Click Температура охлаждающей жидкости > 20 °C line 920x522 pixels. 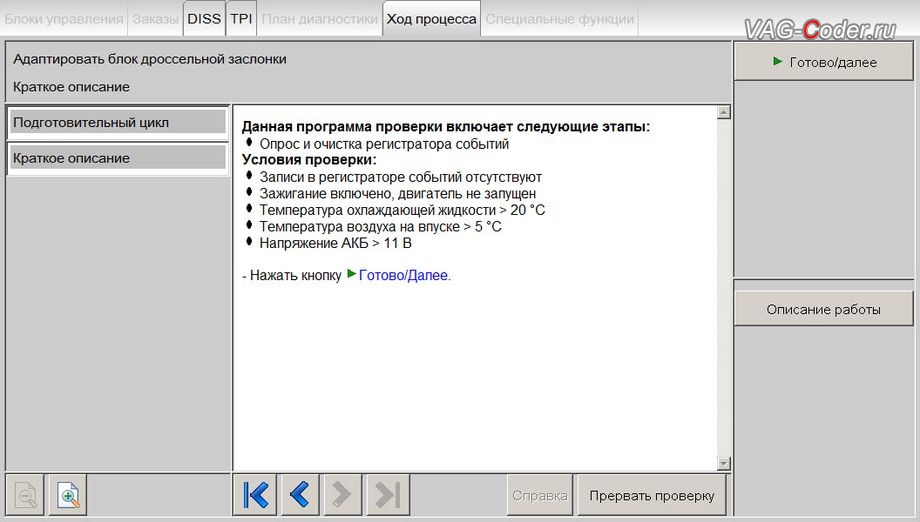click(402, 210)
